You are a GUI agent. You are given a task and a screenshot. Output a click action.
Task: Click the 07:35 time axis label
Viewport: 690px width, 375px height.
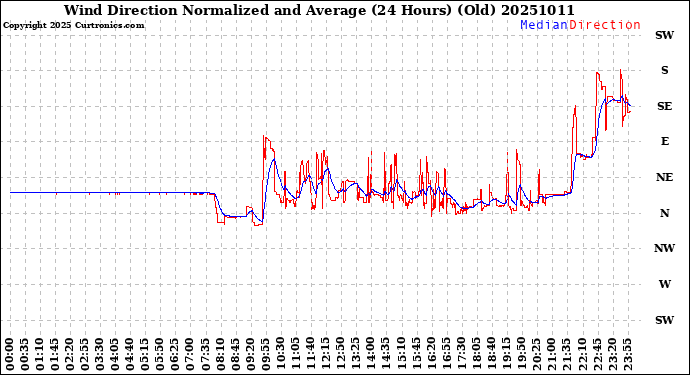tap(205, 354)
